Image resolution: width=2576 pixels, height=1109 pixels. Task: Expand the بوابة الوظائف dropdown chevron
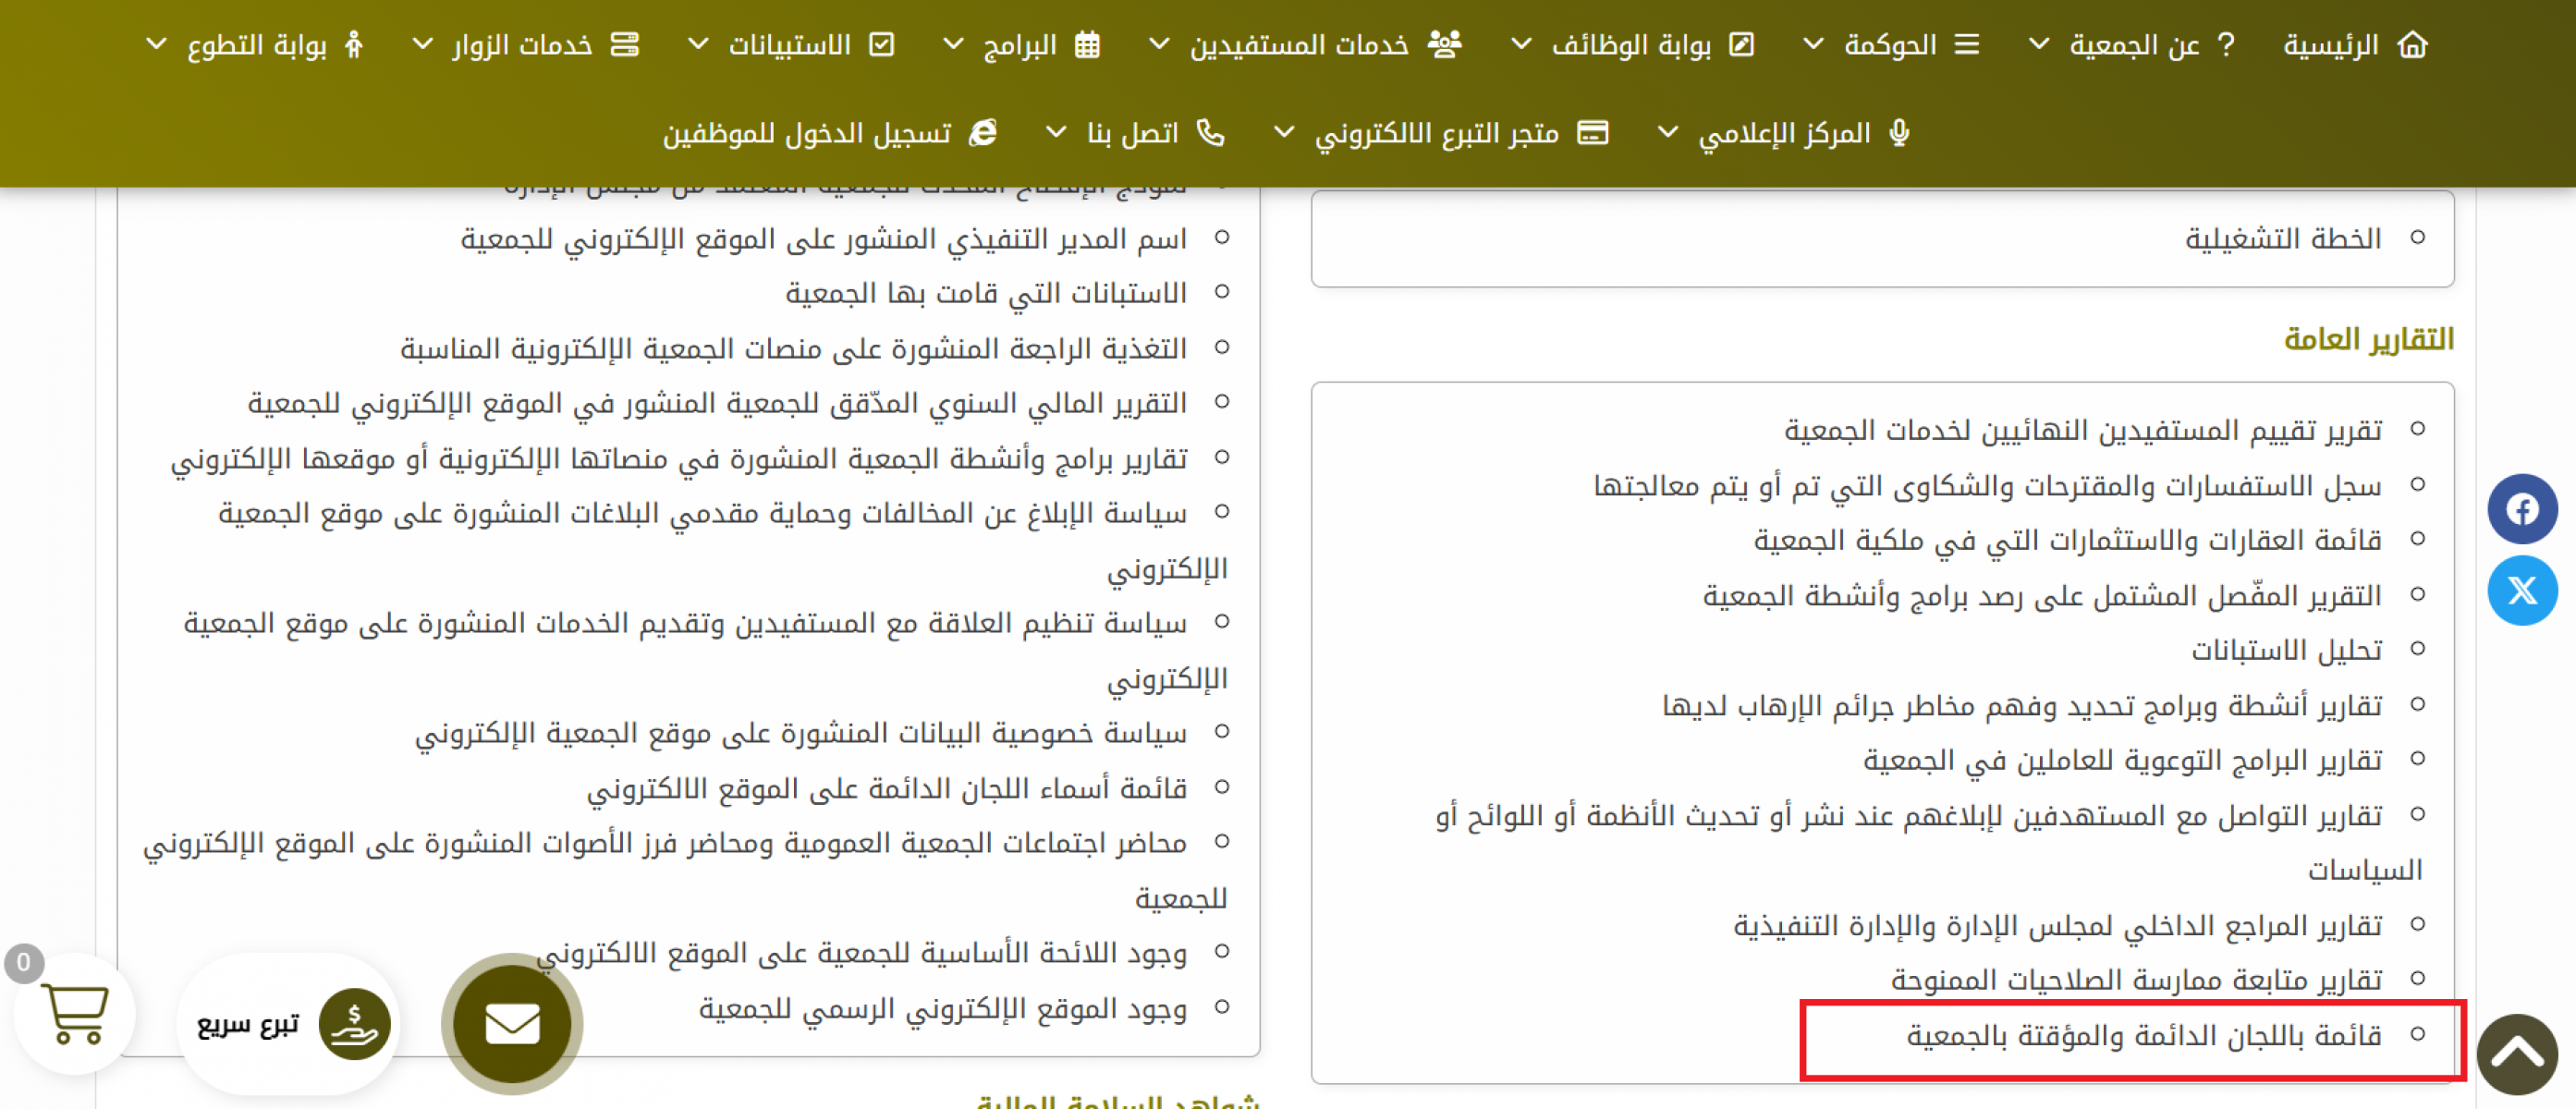tap(1521, 45)
